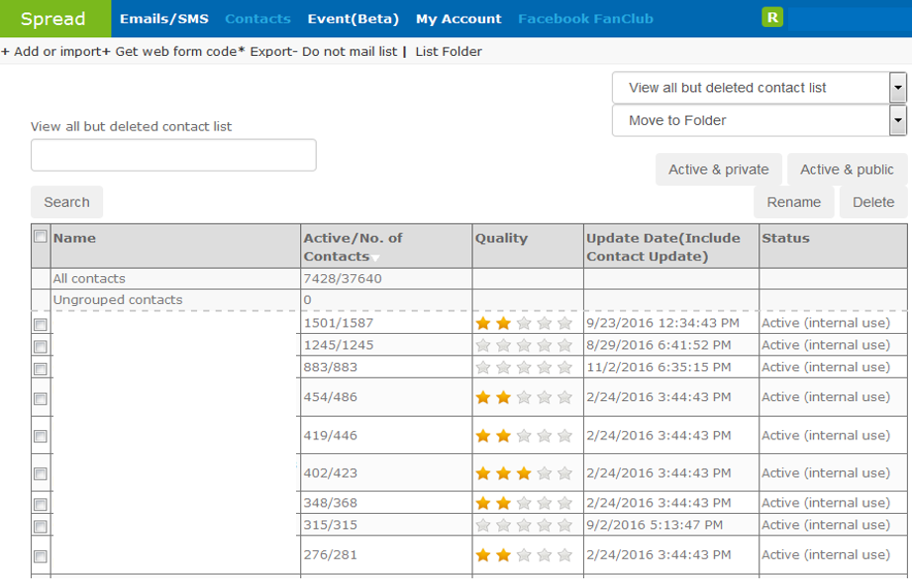Click the quality stars in the 1245/1245 row

point(523,345)
